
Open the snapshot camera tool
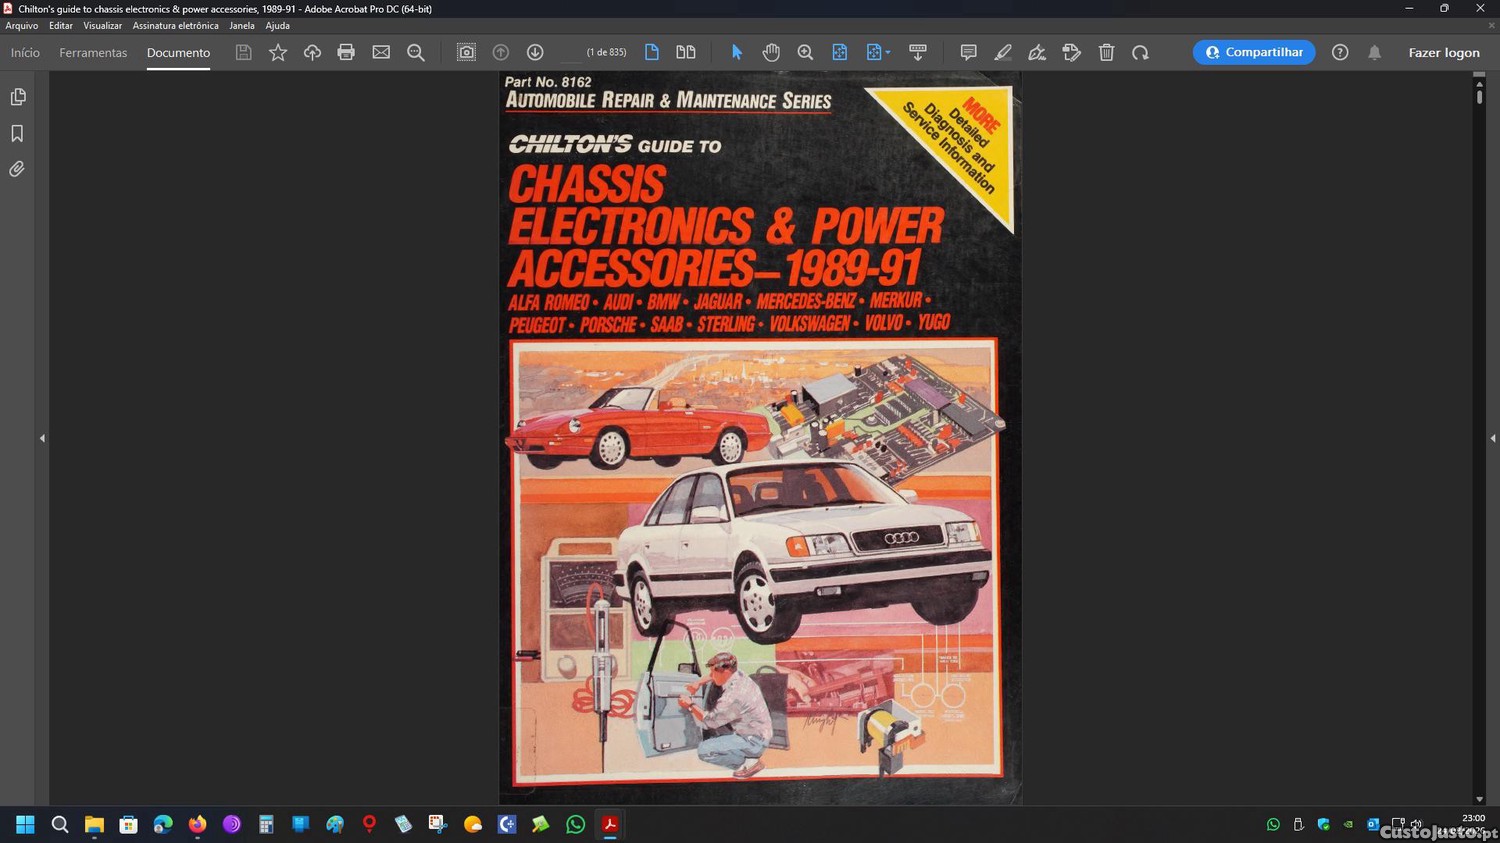466,52
